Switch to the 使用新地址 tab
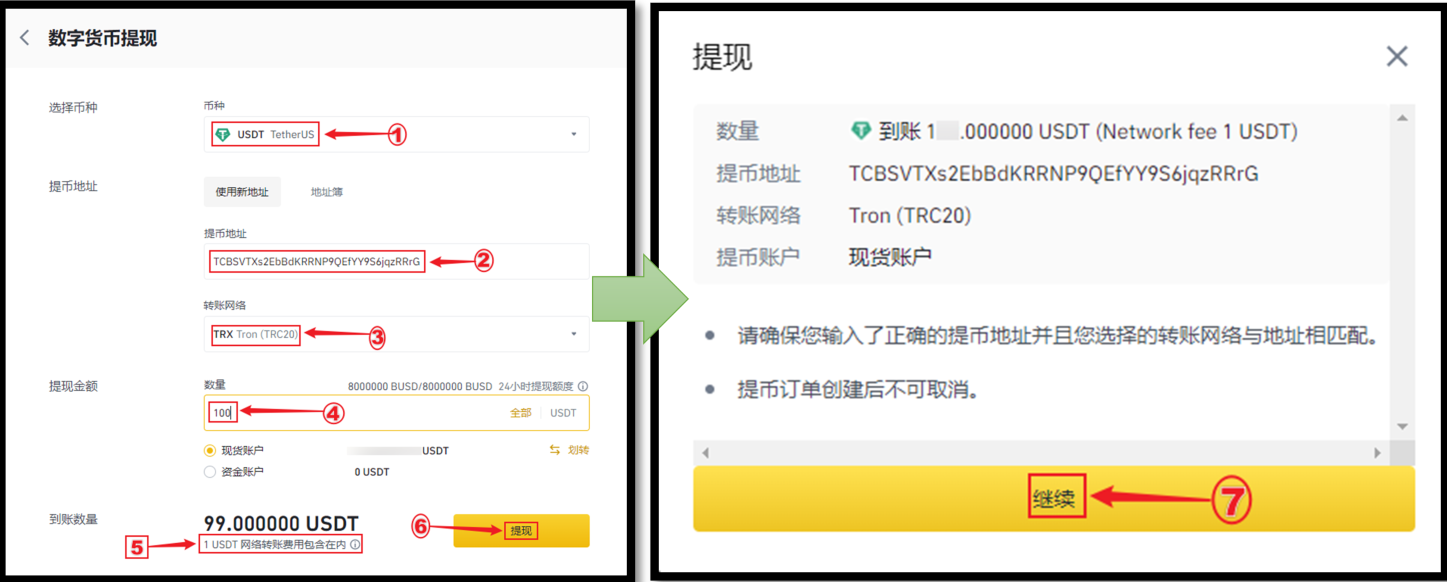 (242, 192)
